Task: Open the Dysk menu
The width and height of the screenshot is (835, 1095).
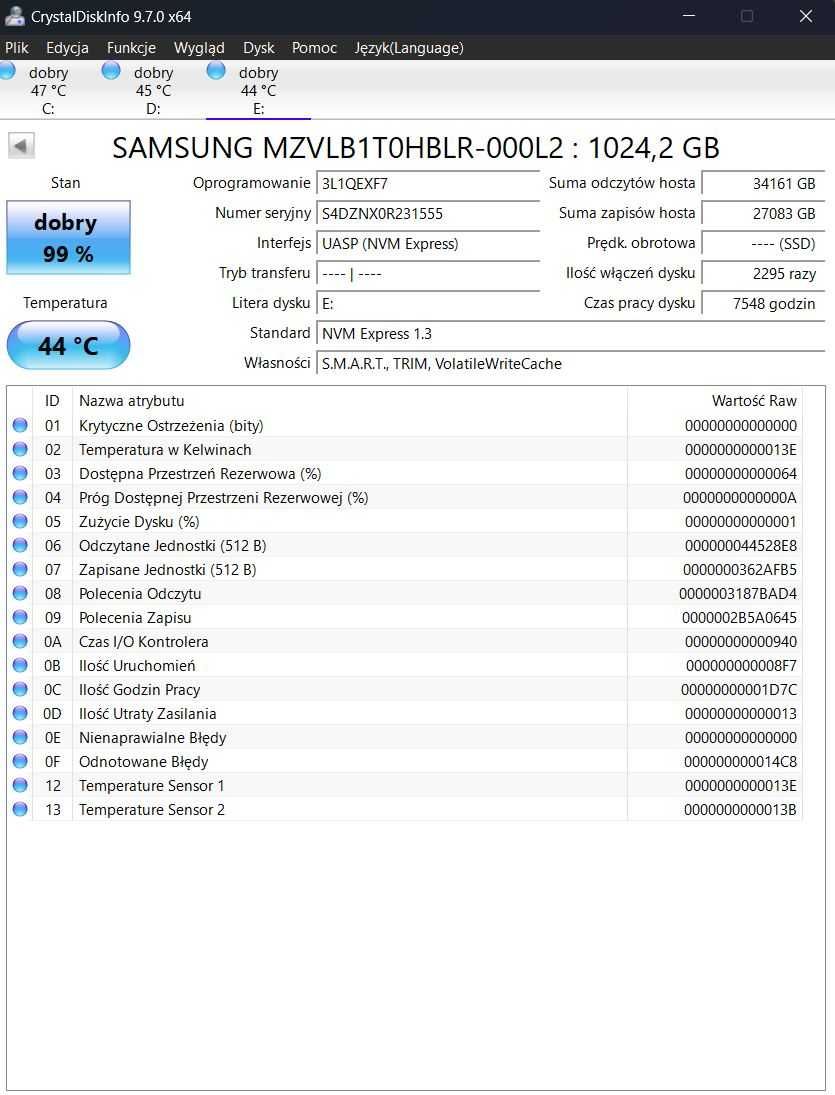Action: (x=258, y=47)
